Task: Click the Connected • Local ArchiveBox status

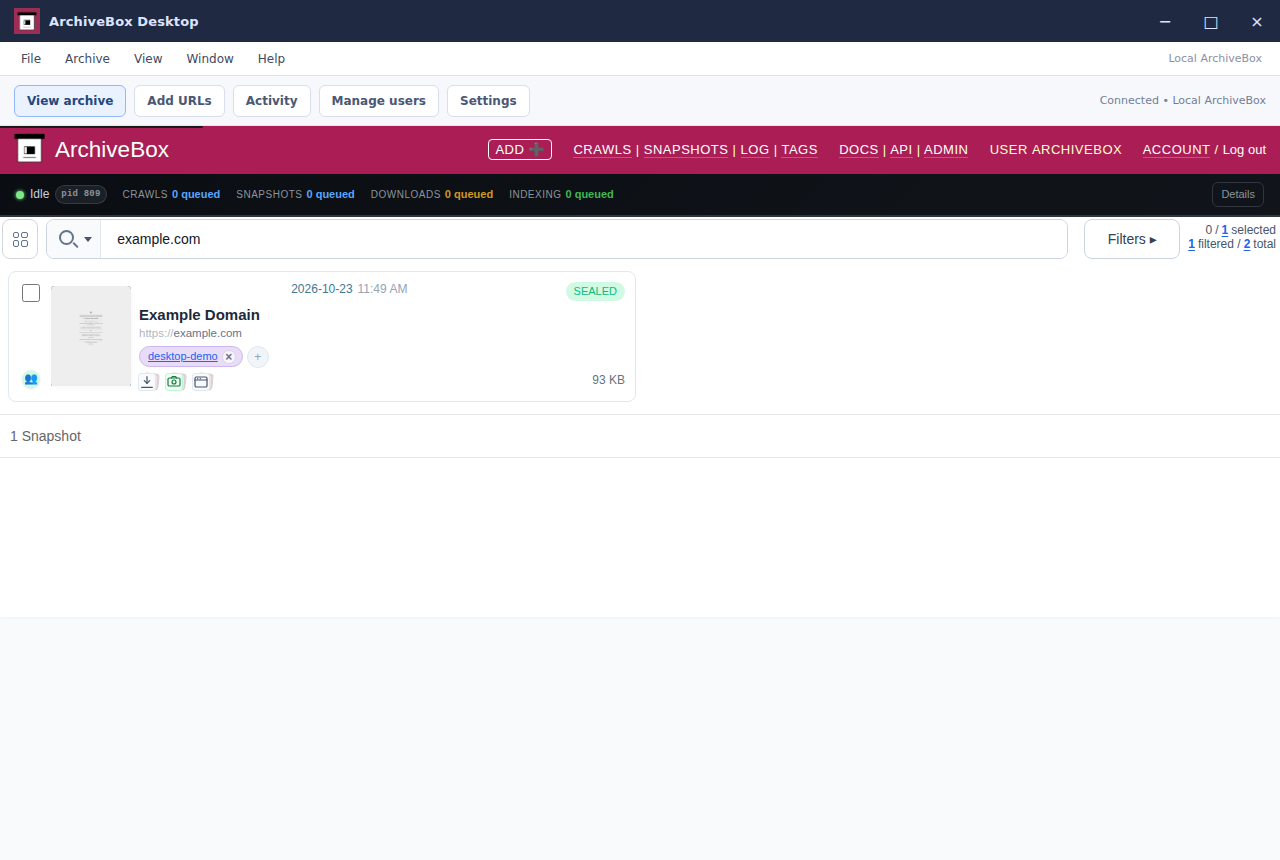Action: click(x=1183, y=100)
